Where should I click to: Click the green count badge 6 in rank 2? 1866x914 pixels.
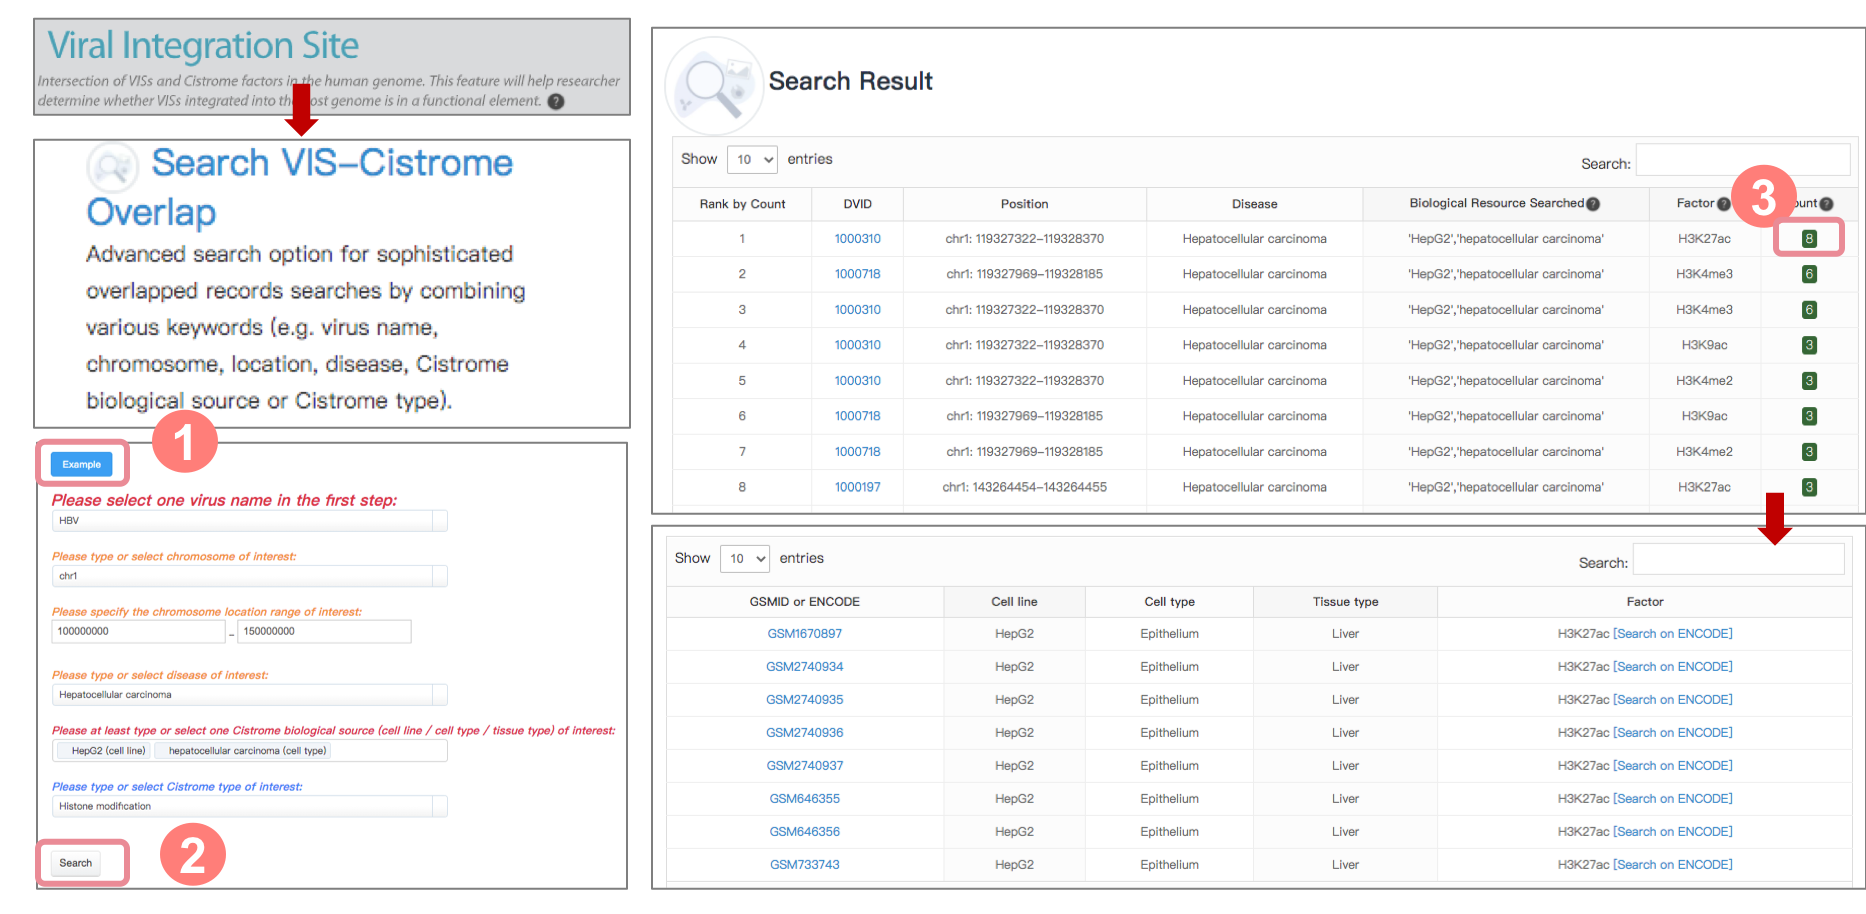click(x=1808, y=274)
